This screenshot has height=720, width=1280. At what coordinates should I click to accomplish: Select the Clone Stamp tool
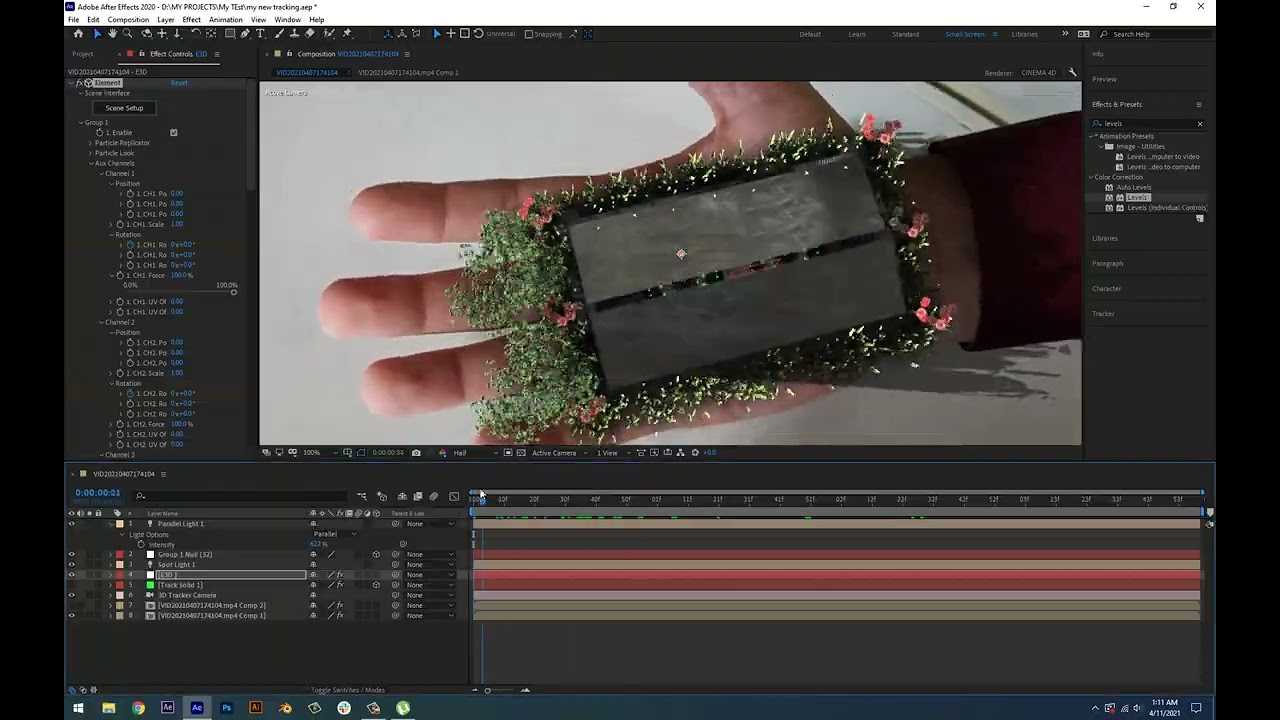(x=293, y=34)
